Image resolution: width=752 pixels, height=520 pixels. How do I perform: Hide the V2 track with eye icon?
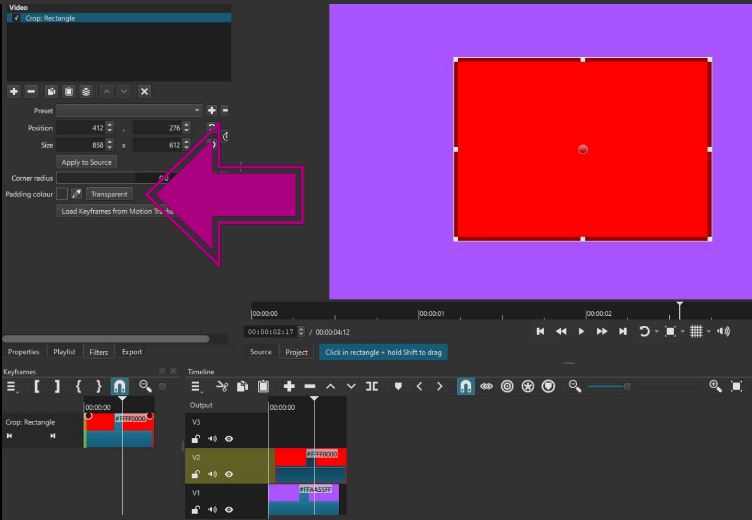point(229,474)
